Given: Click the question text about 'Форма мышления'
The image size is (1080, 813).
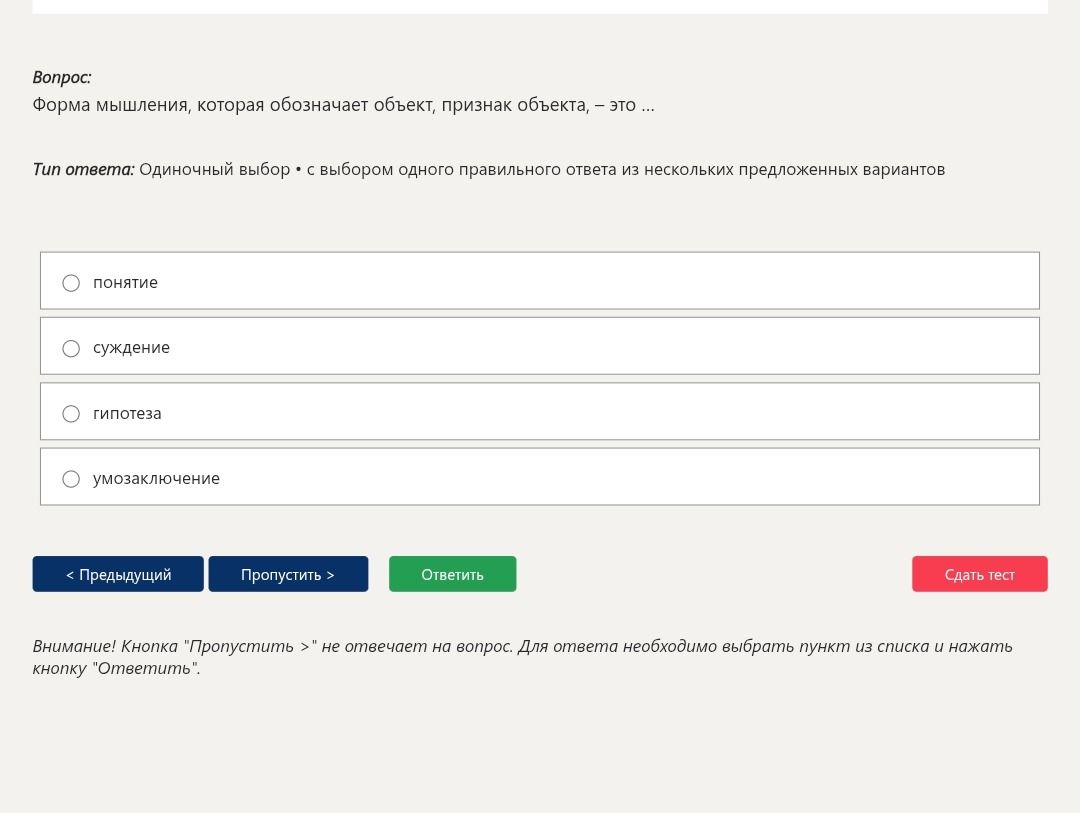Looking at the screenshot, I should 344,105.
